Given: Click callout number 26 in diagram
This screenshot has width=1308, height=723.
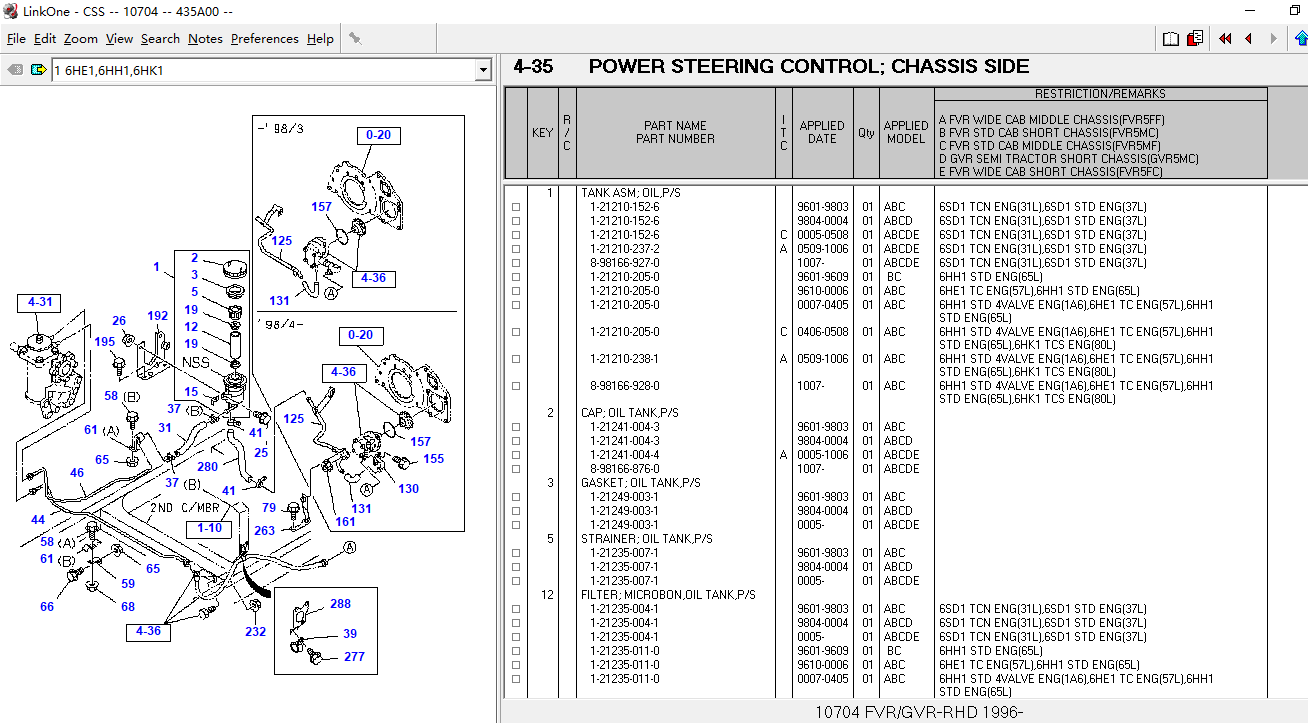Looking at the screenshot, I should [x=119, y=321].
